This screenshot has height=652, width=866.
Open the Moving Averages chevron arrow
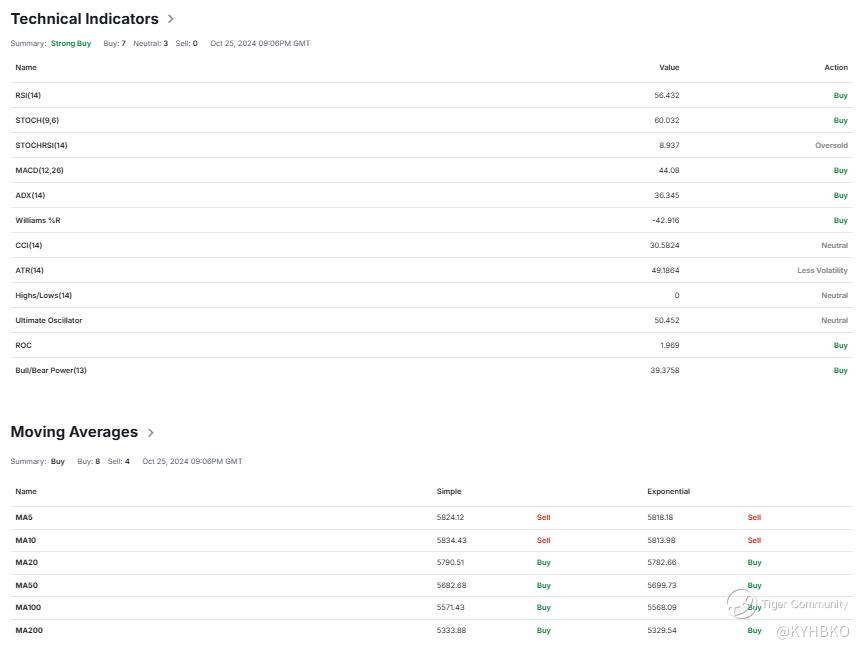(151, 432)
